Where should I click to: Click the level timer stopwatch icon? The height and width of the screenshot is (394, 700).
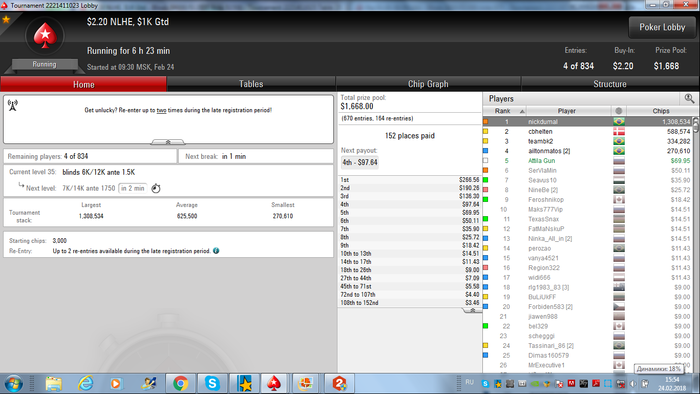tap(156, 188)
